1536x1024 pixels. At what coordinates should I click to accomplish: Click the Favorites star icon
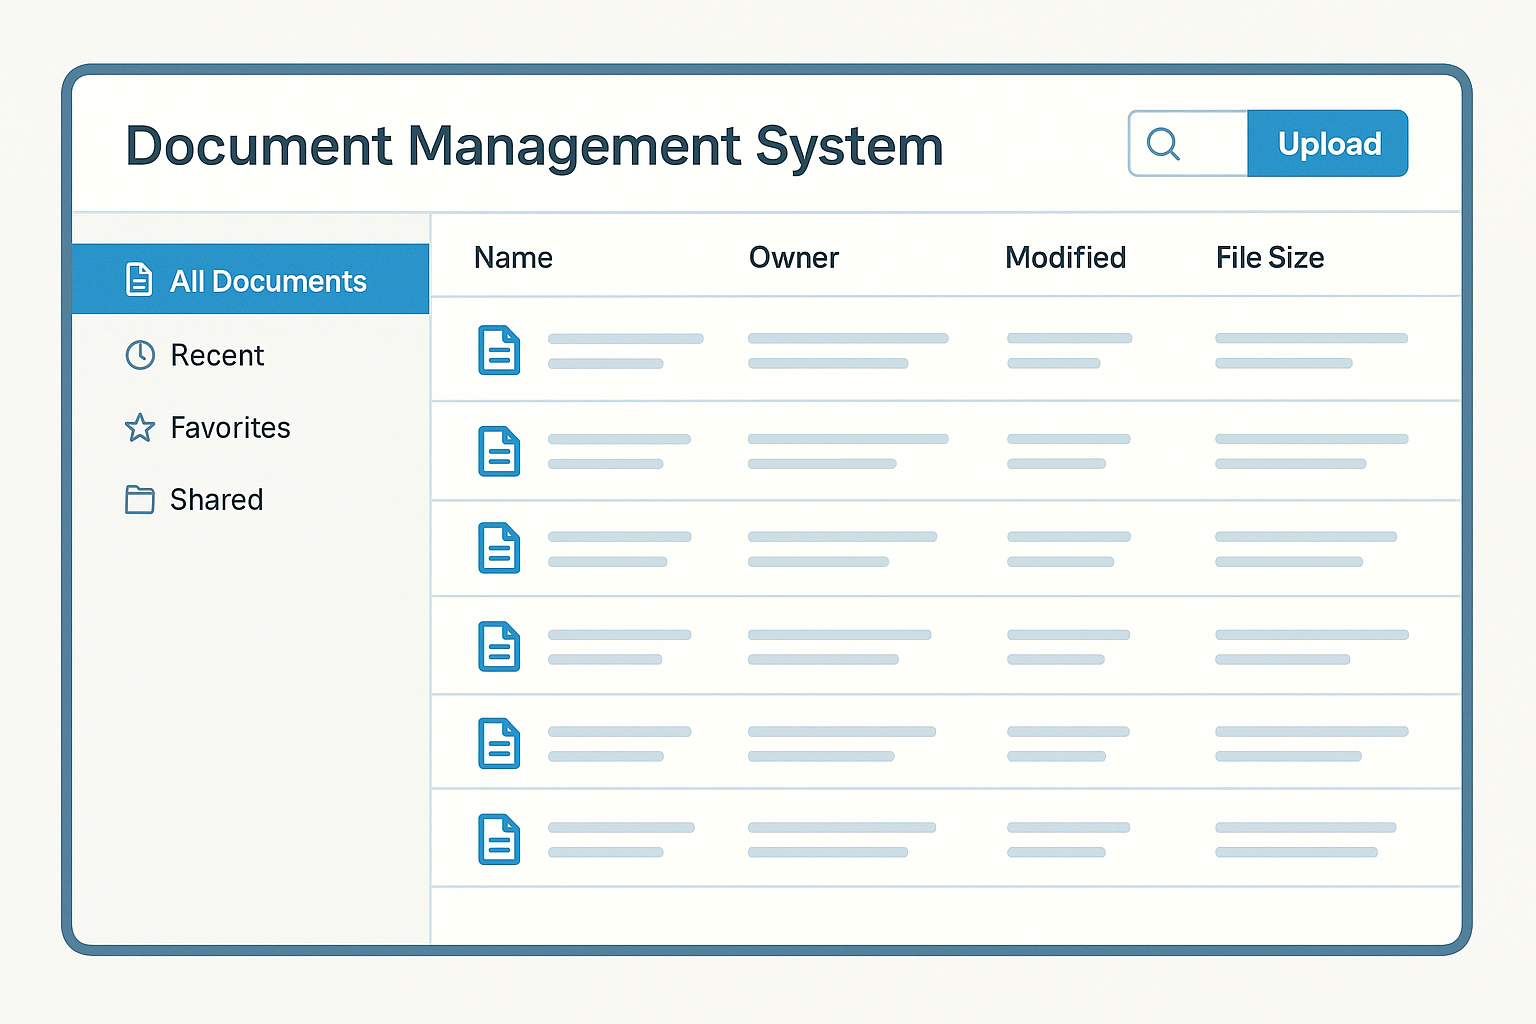point(139,427)
